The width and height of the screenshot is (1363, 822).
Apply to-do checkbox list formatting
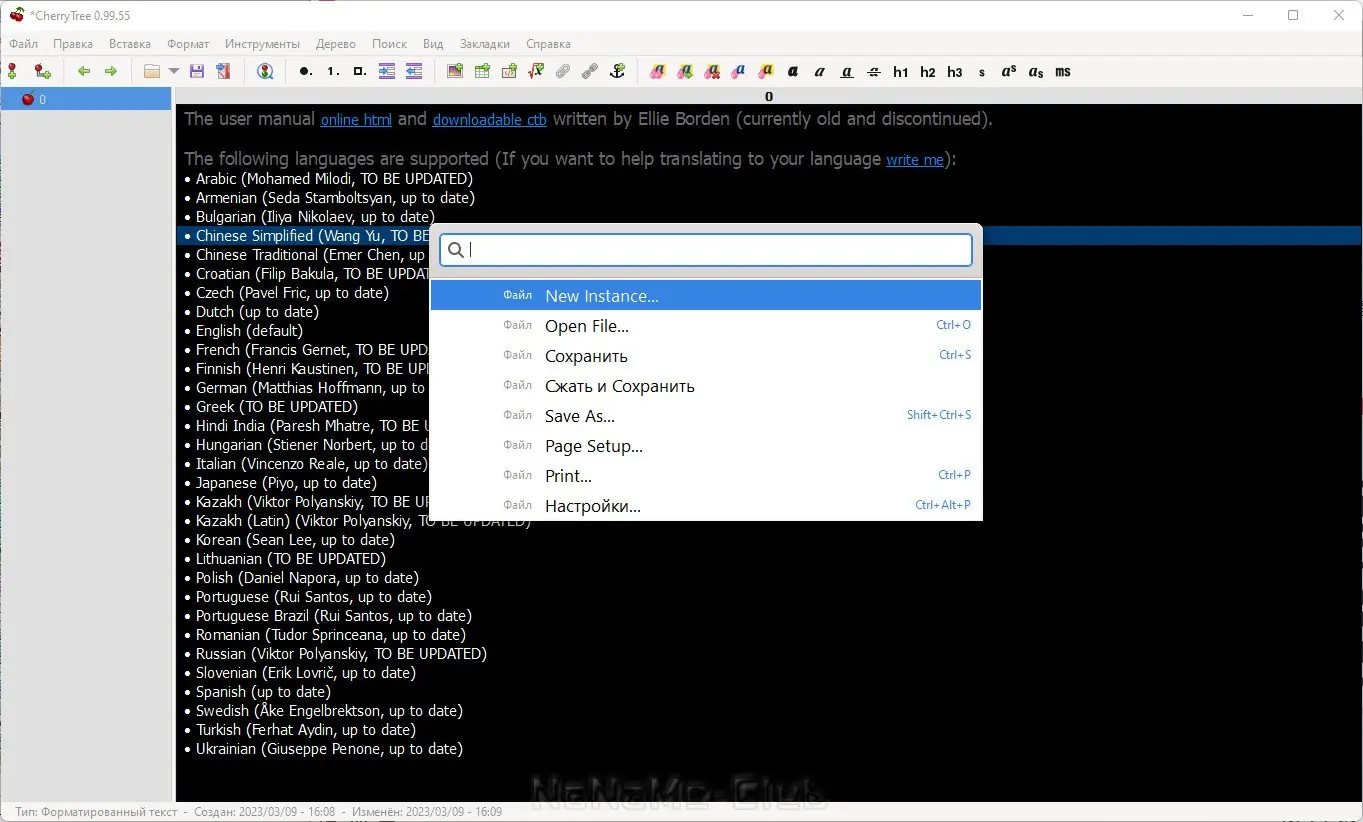(x=360, y=72)
